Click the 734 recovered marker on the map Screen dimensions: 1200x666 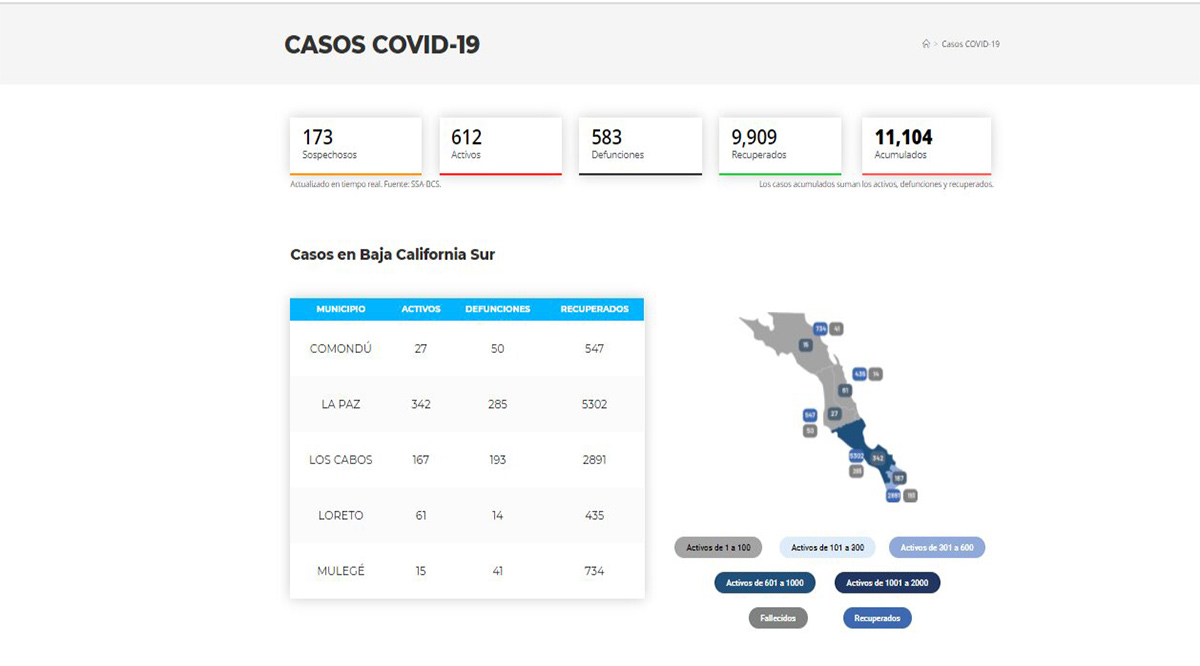pyautogui.click(x=820, y=329)
